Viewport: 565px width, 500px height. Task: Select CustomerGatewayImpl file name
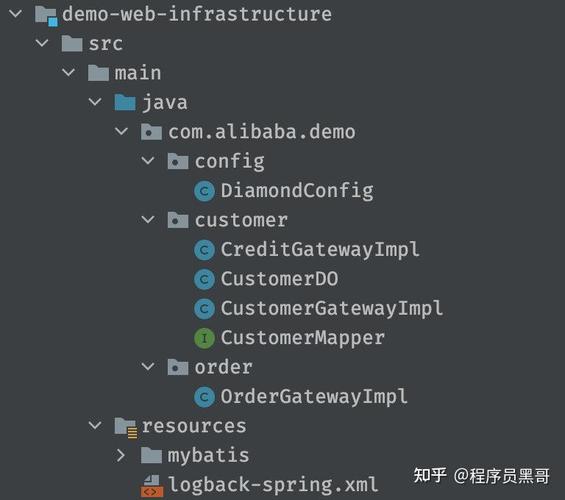click(x=332, y=309)
